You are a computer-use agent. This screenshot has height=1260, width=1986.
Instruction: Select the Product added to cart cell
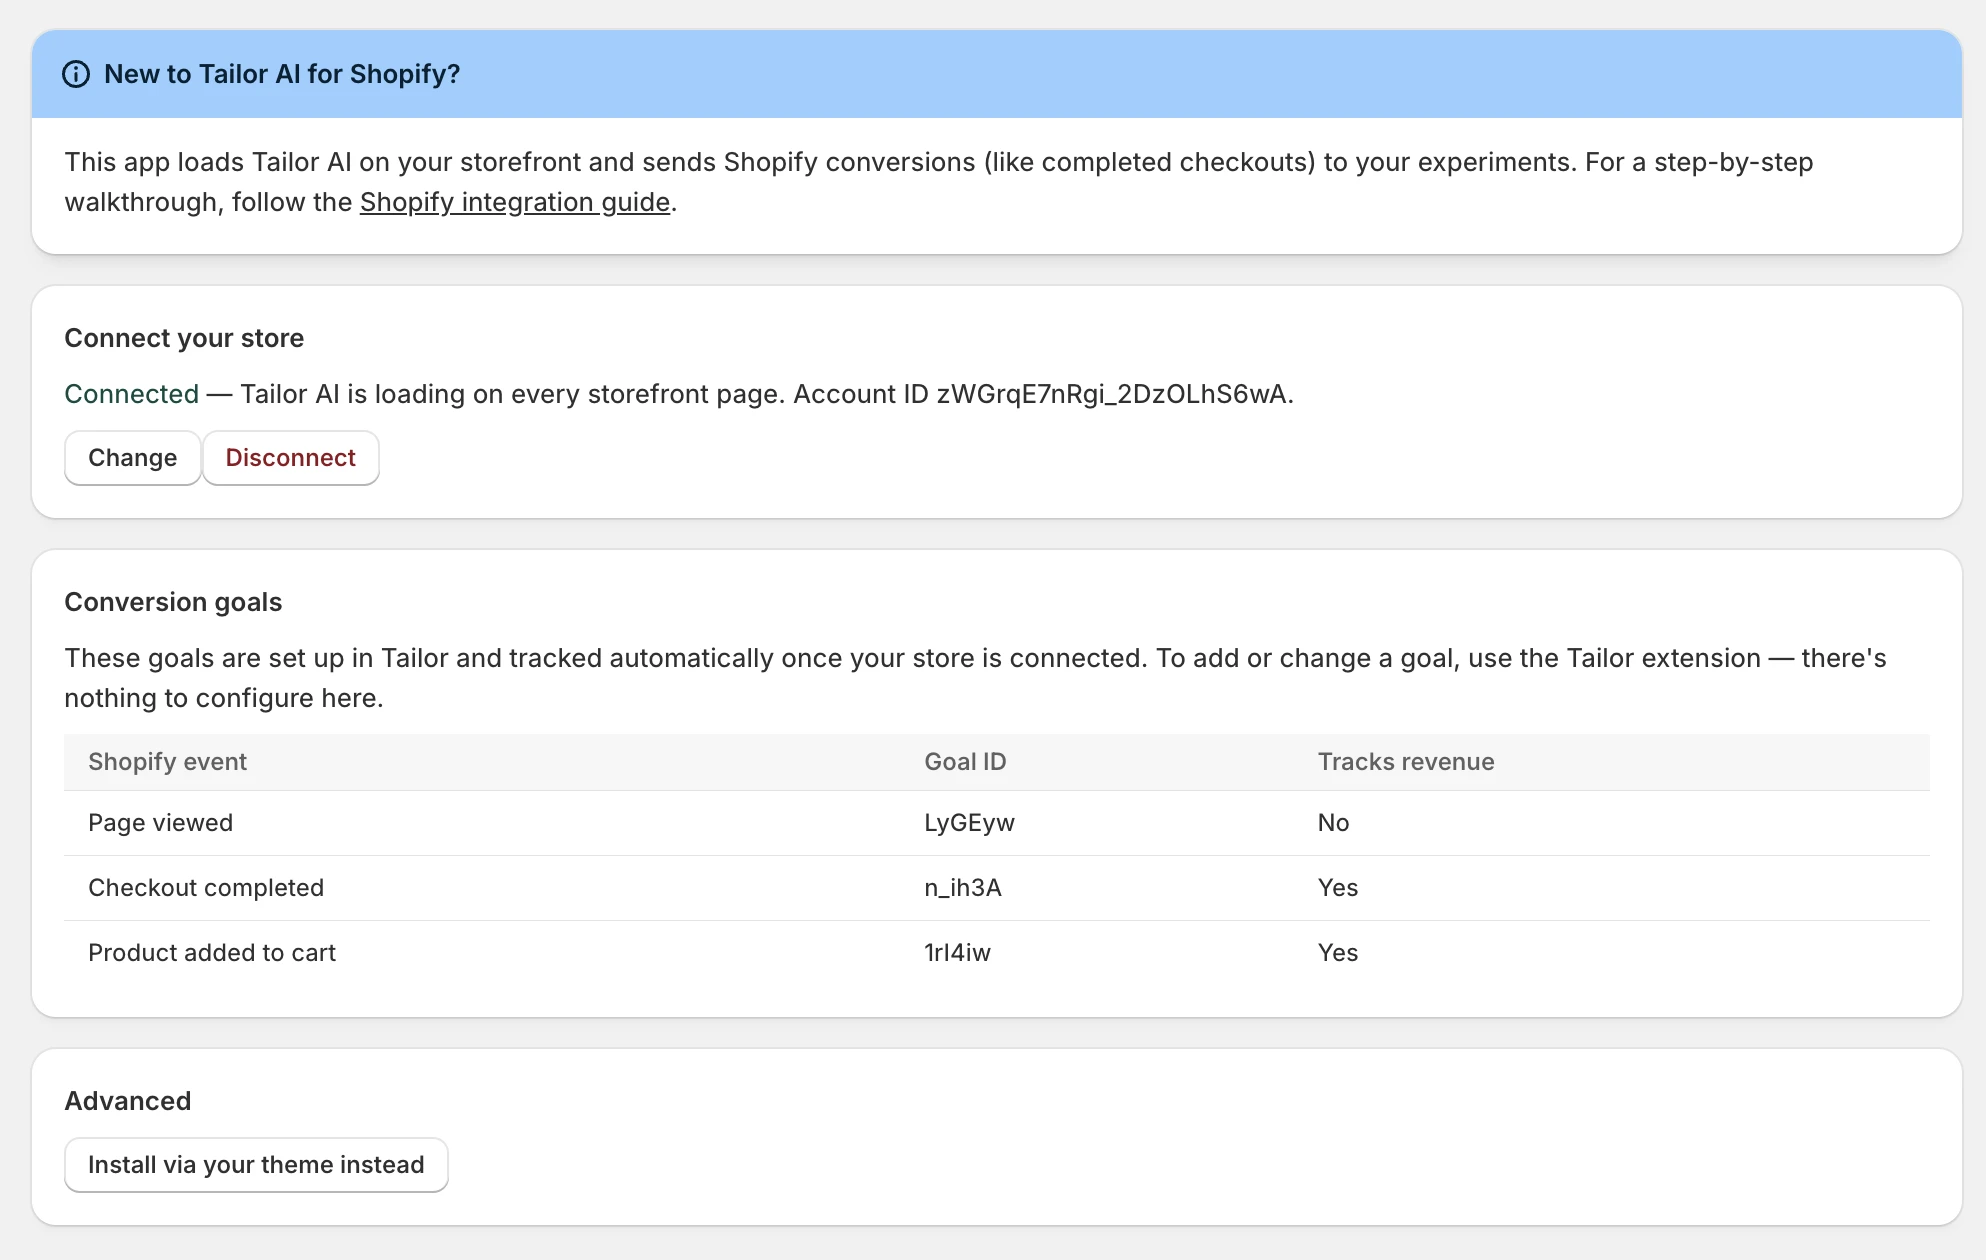point(212,953)
